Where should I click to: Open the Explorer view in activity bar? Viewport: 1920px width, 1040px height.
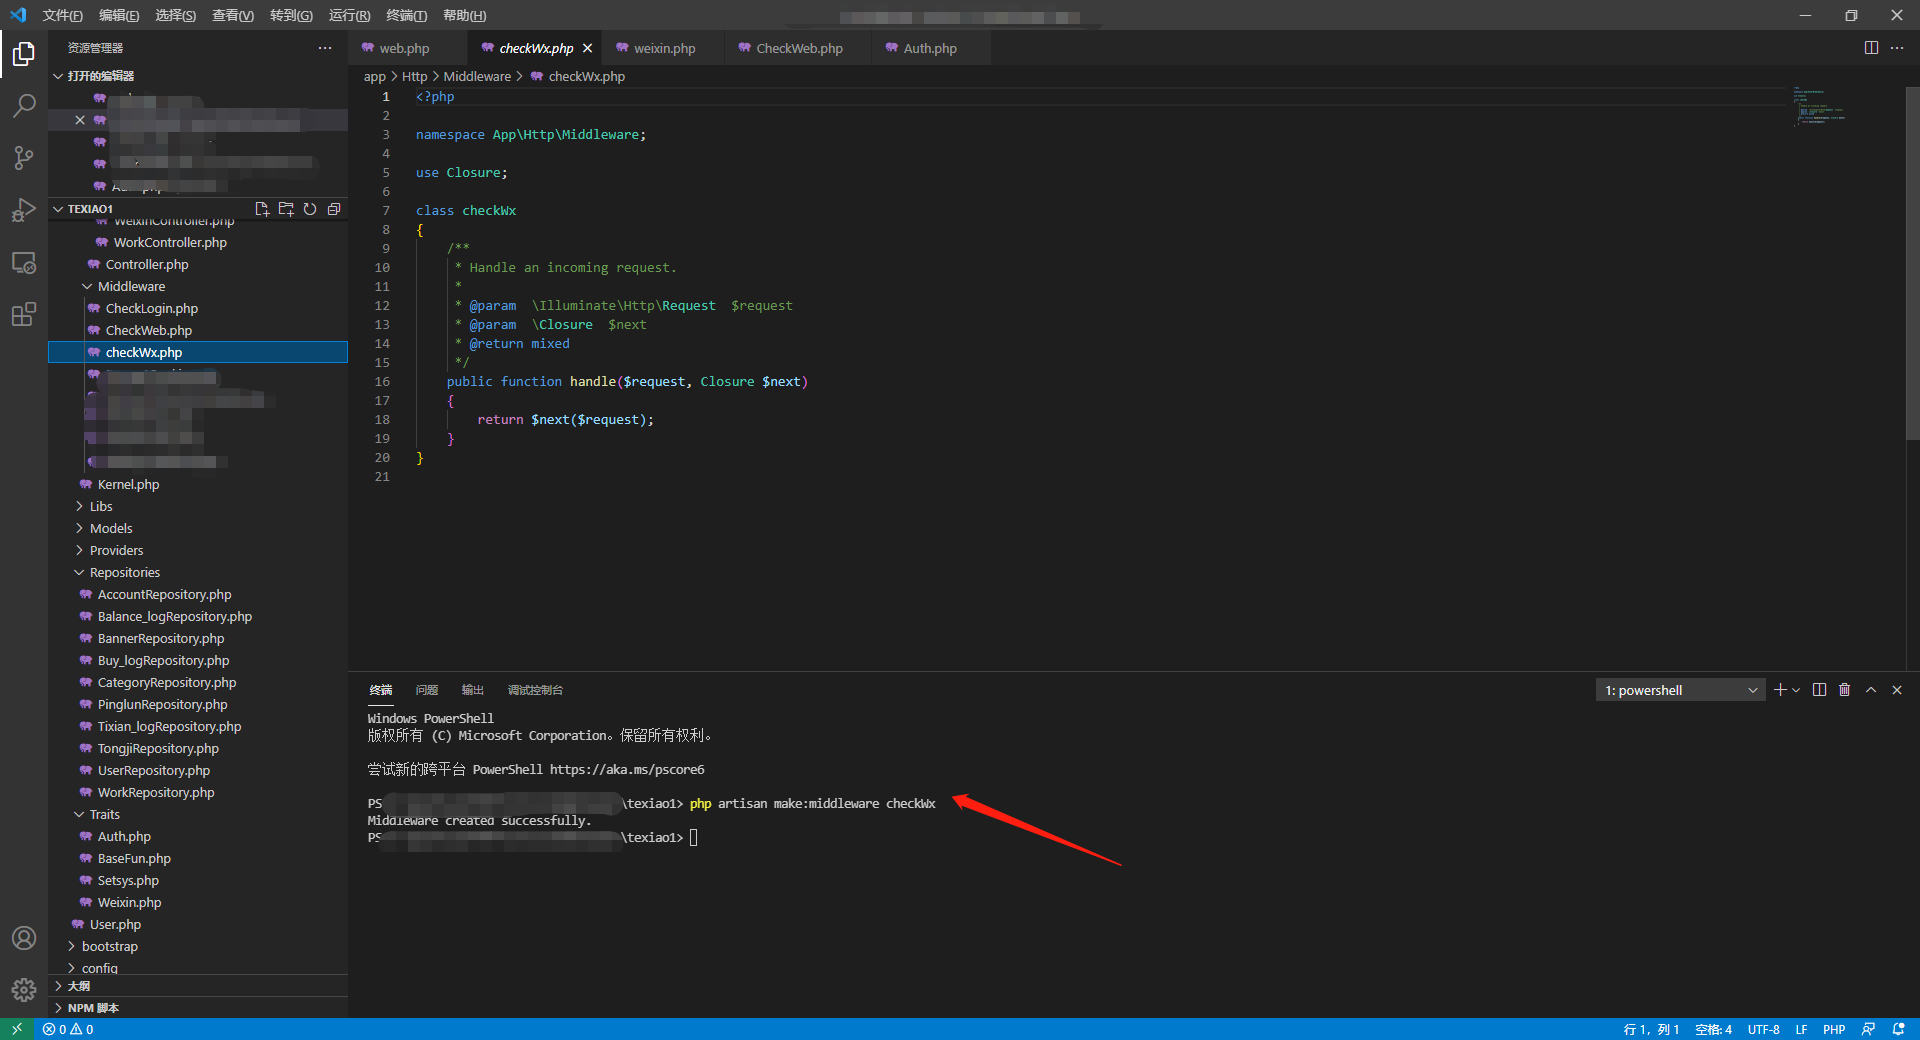coord(24,53)
